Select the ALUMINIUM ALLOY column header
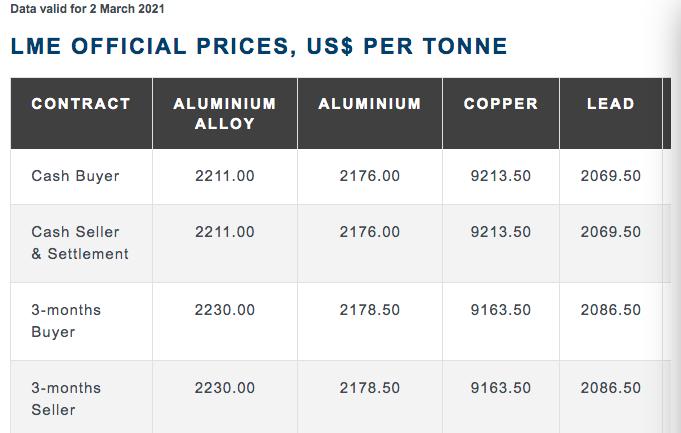 point(225,113)
